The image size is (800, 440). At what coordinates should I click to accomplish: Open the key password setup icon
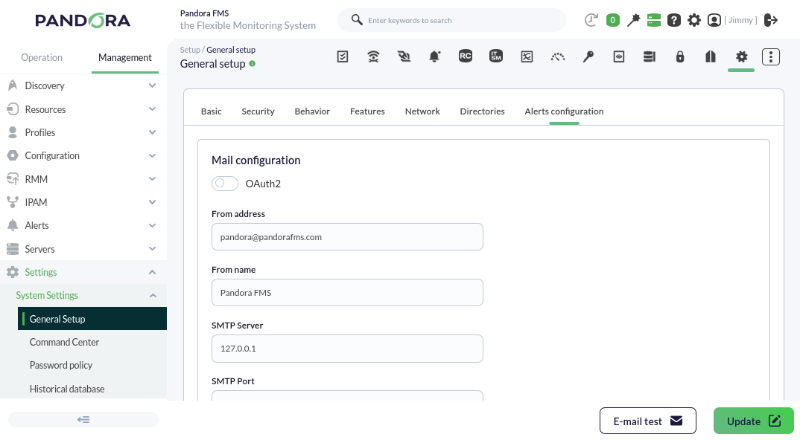coord(588,57)
